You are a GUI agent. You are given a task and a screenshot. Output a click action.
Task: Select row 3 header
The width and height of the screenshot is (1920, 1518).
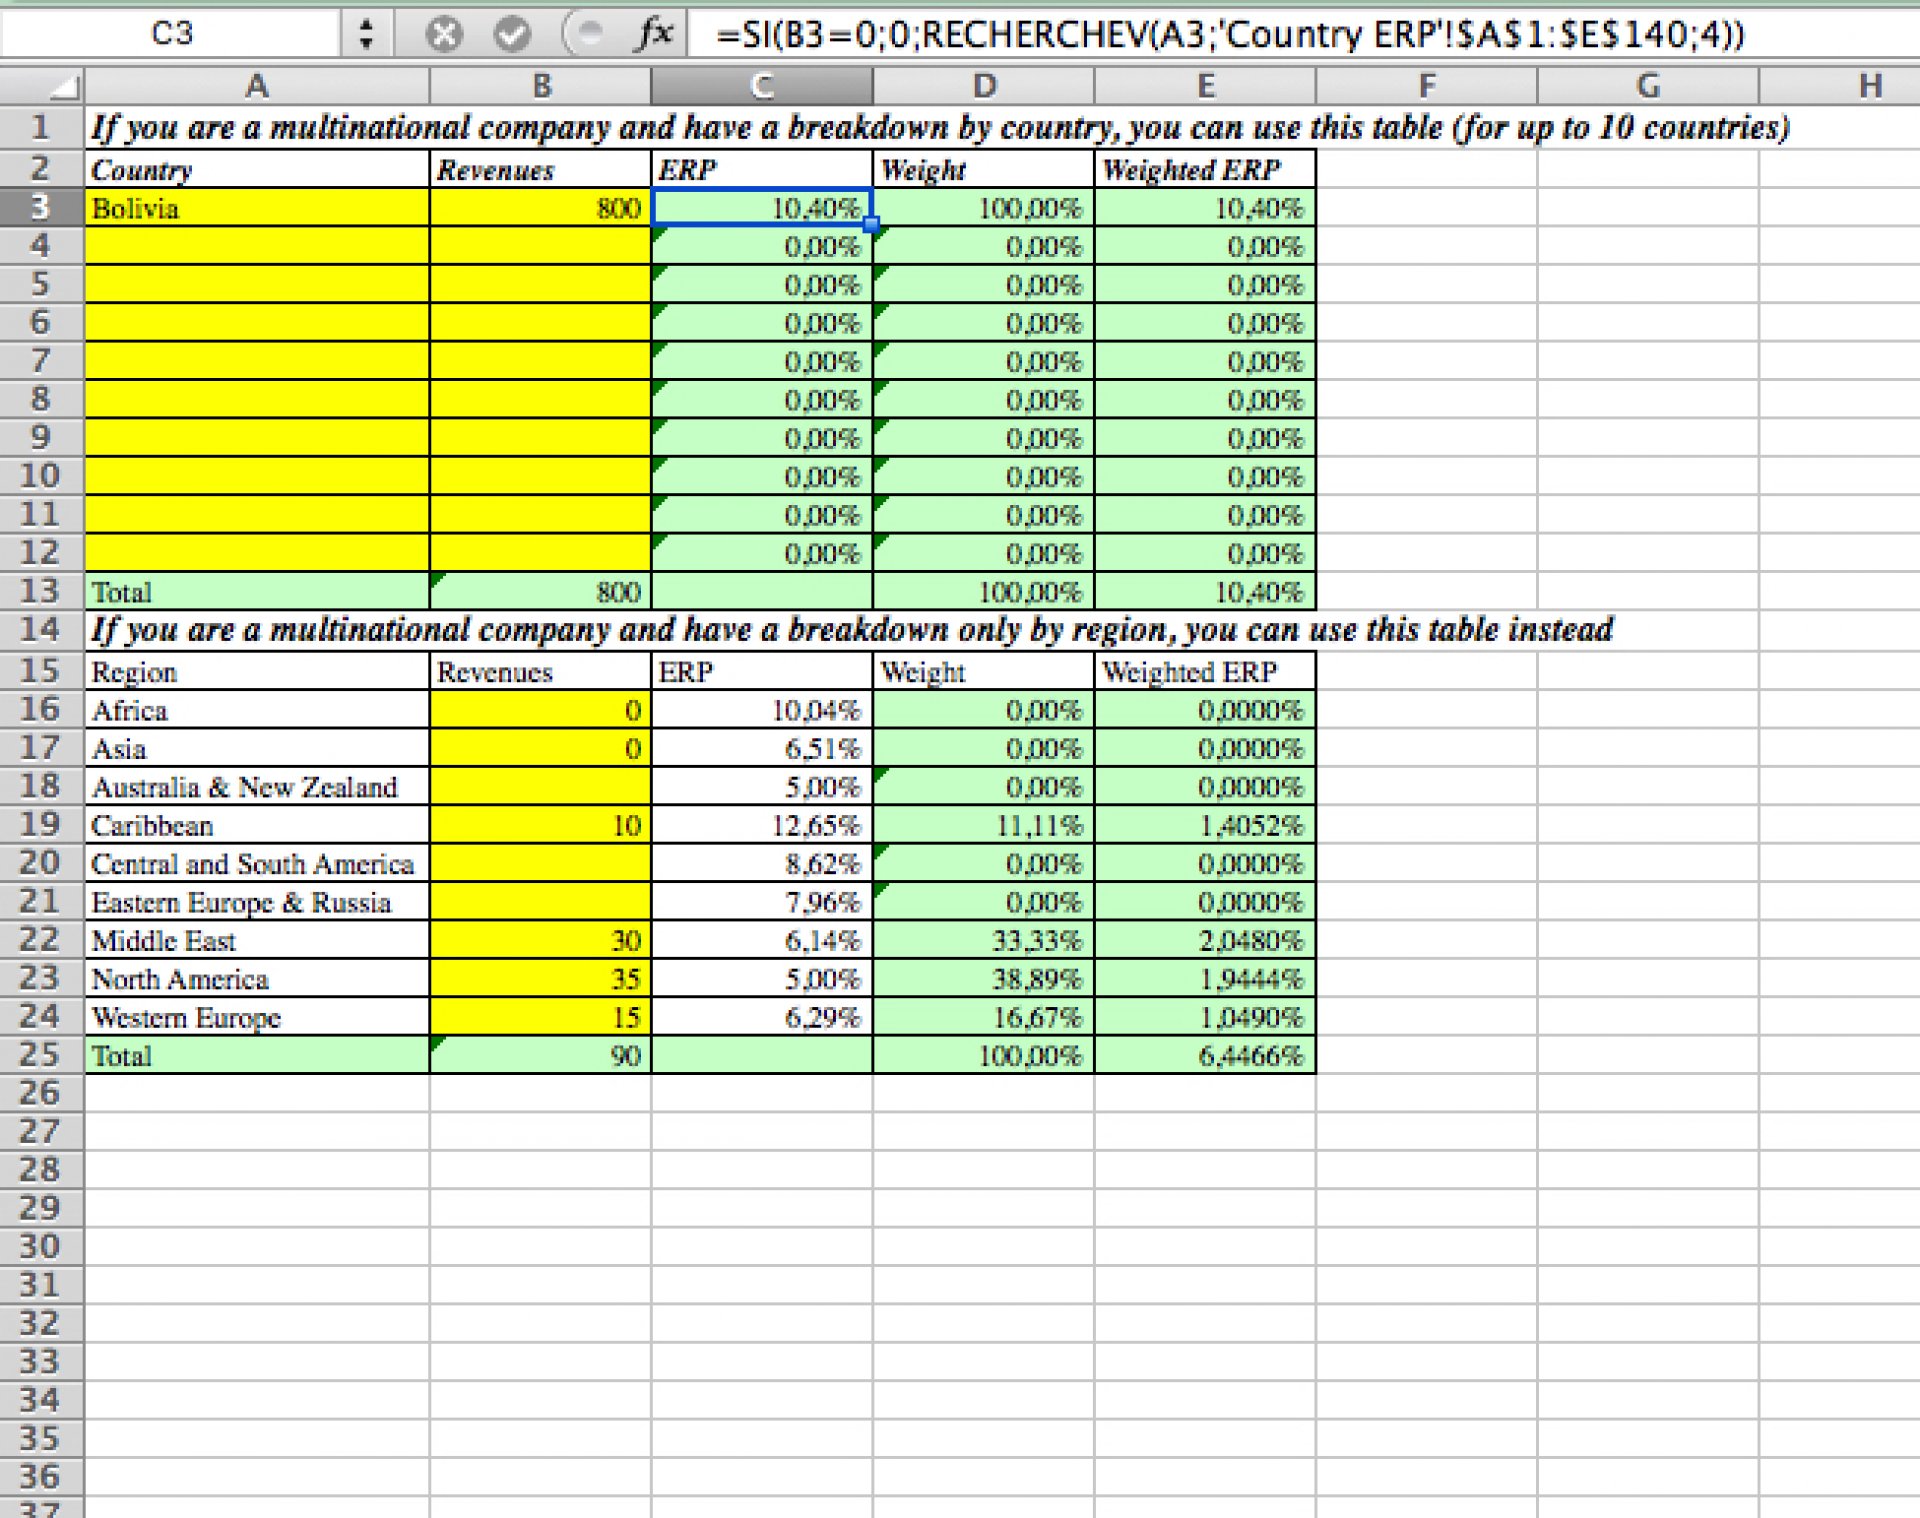click(42, 207)
